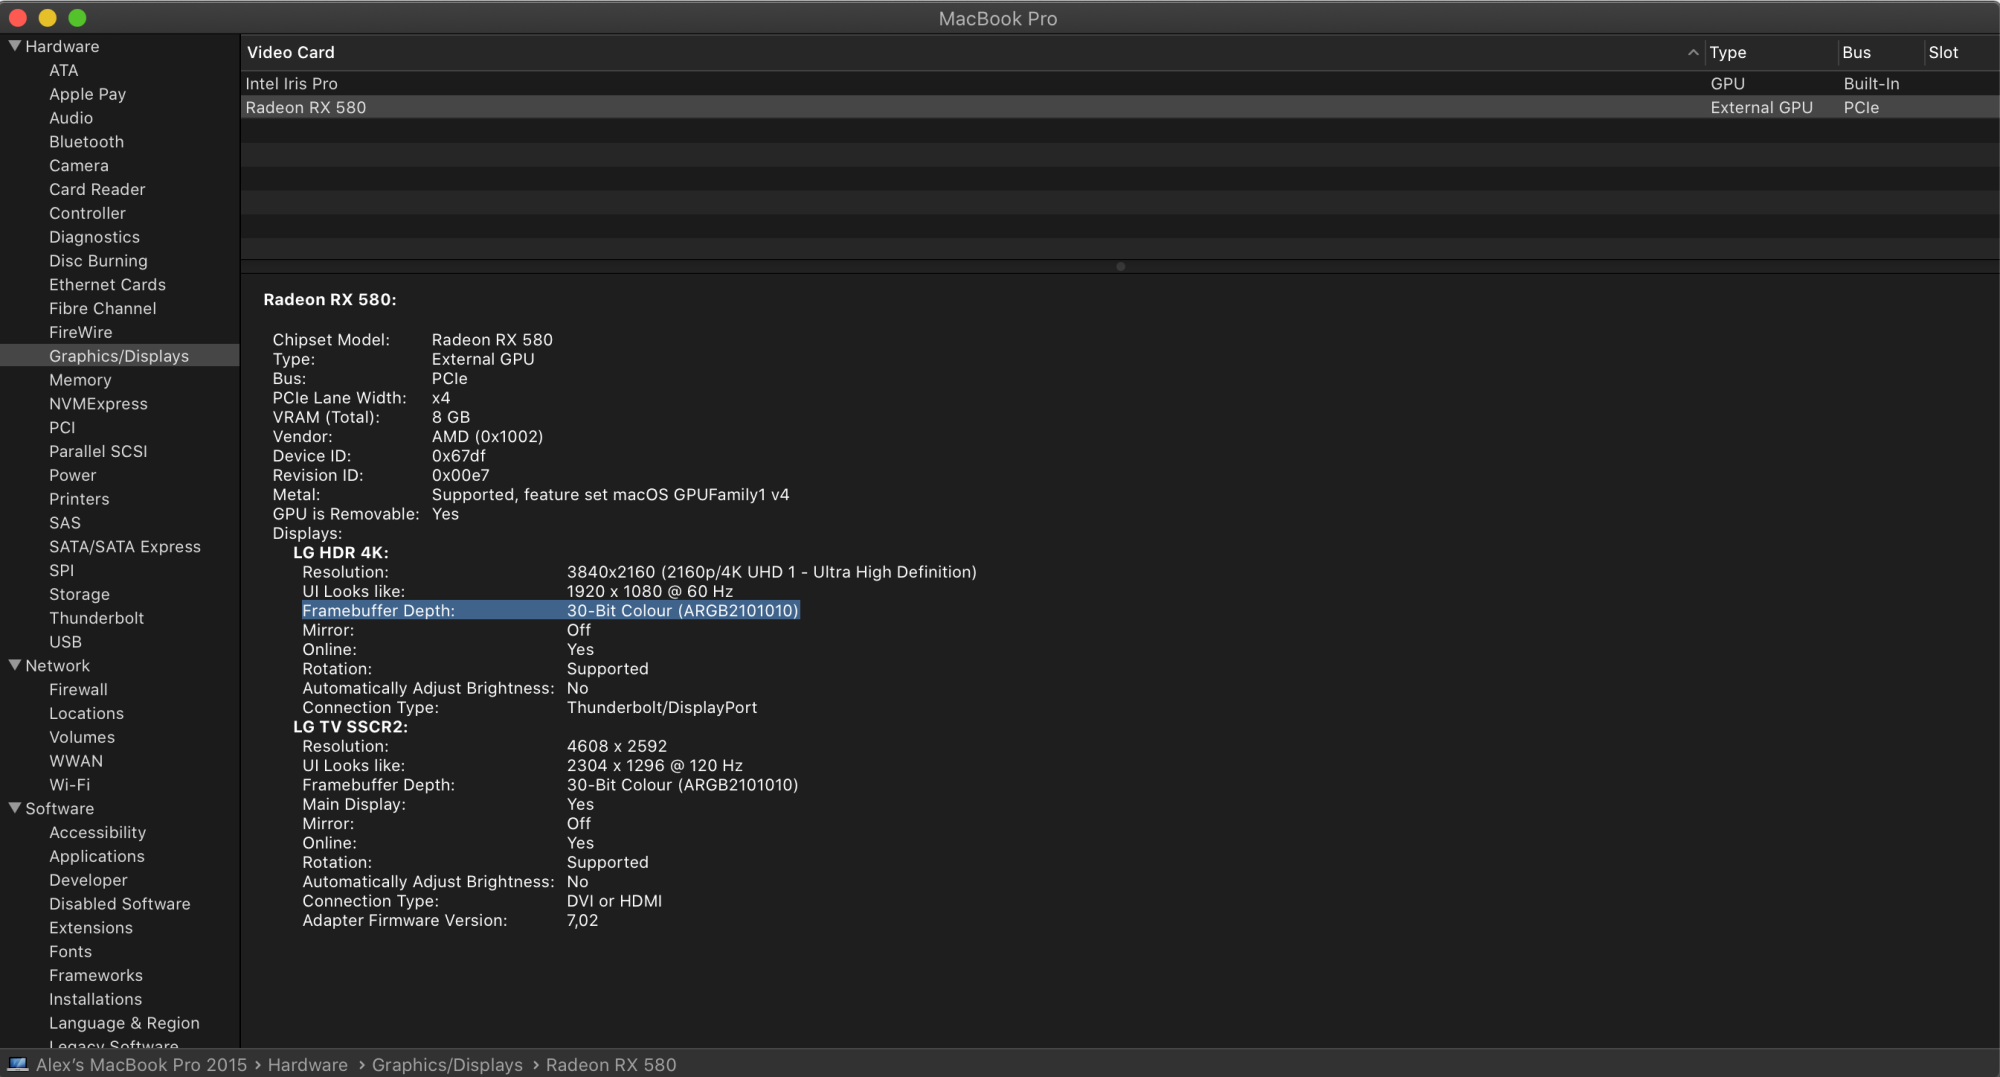Open Language & Region in the sidebar
This screenshot has height=1077, width=2000.
[x=125, y=1023]
